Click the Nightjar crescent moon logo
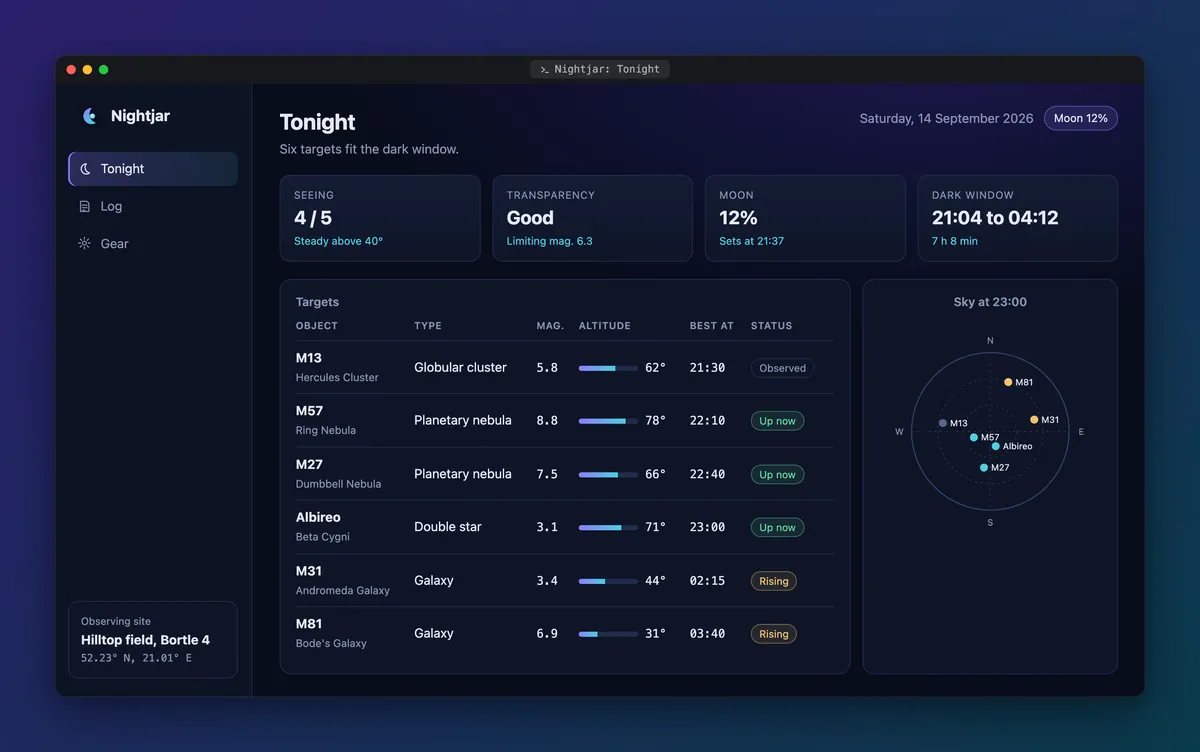1200x752 pixels. [x=90, y=116]
